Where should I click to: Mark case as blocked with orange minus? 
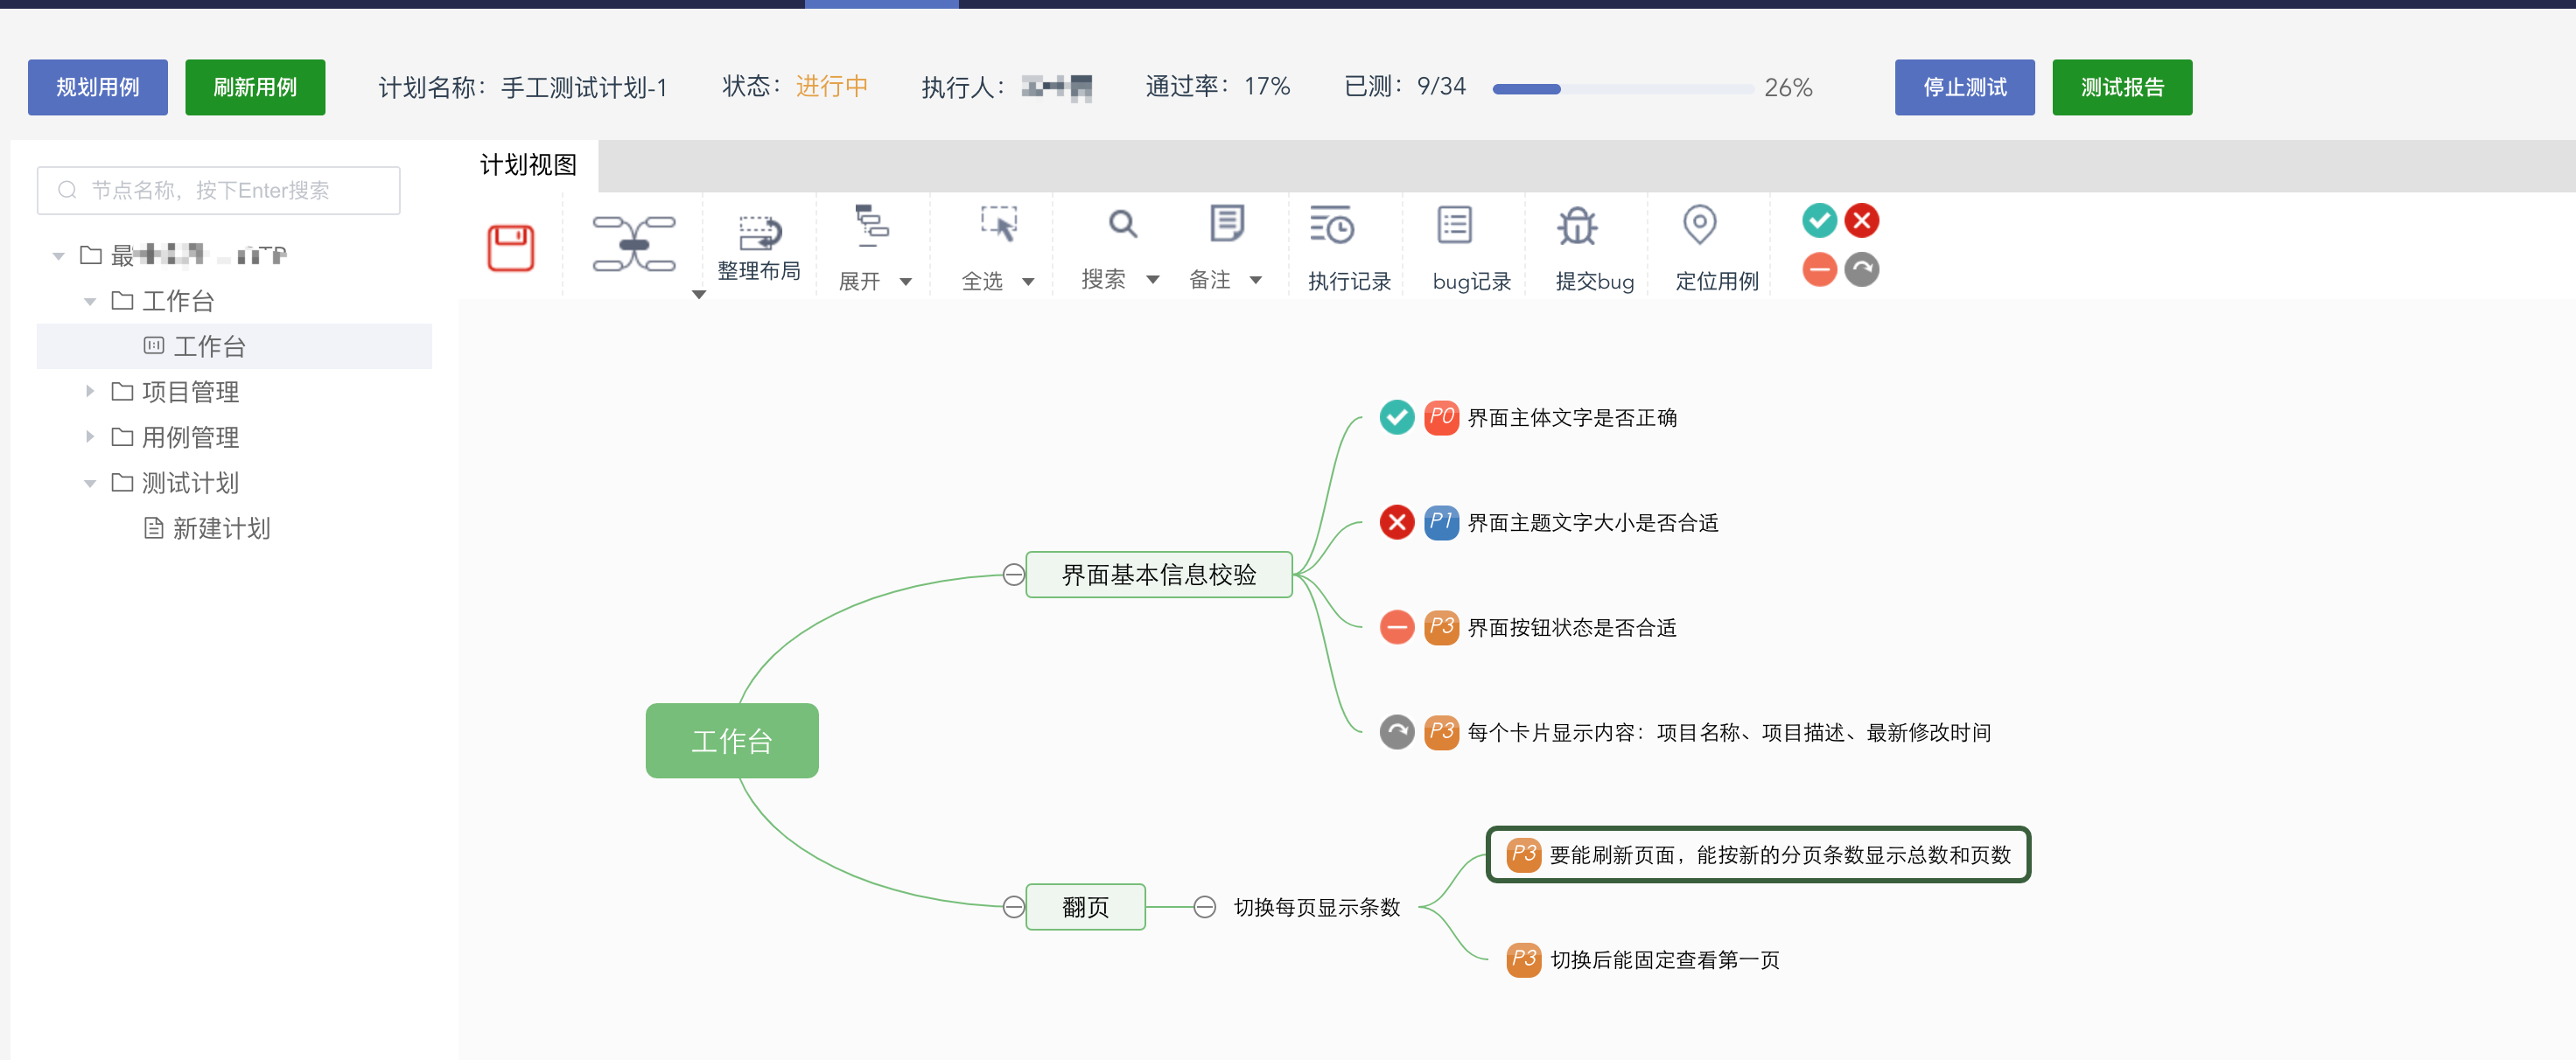click(1819, 269)
